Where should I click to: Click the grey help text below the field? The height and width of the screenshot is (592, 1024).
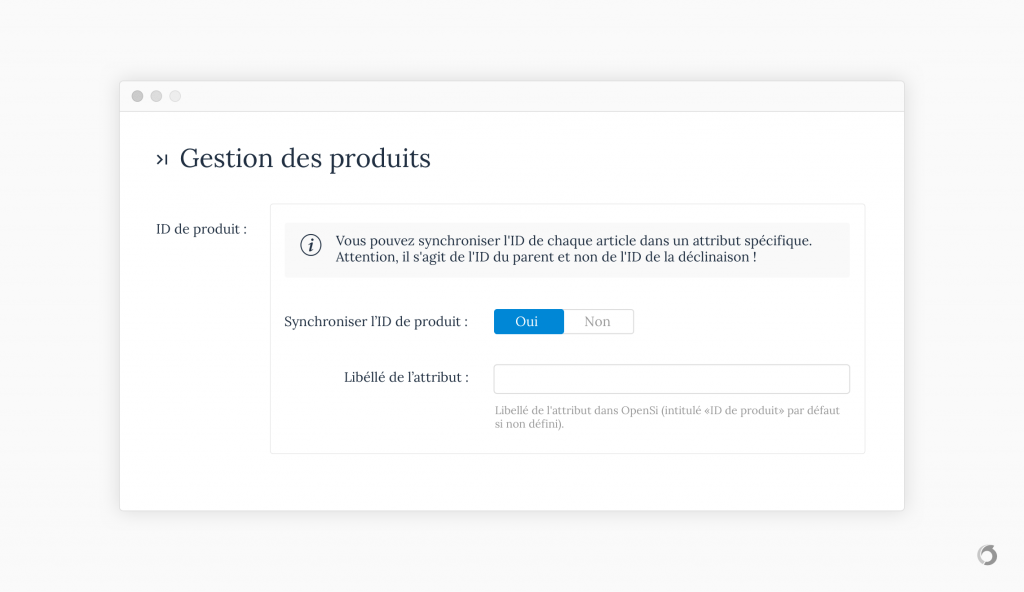tap(667, 417)
